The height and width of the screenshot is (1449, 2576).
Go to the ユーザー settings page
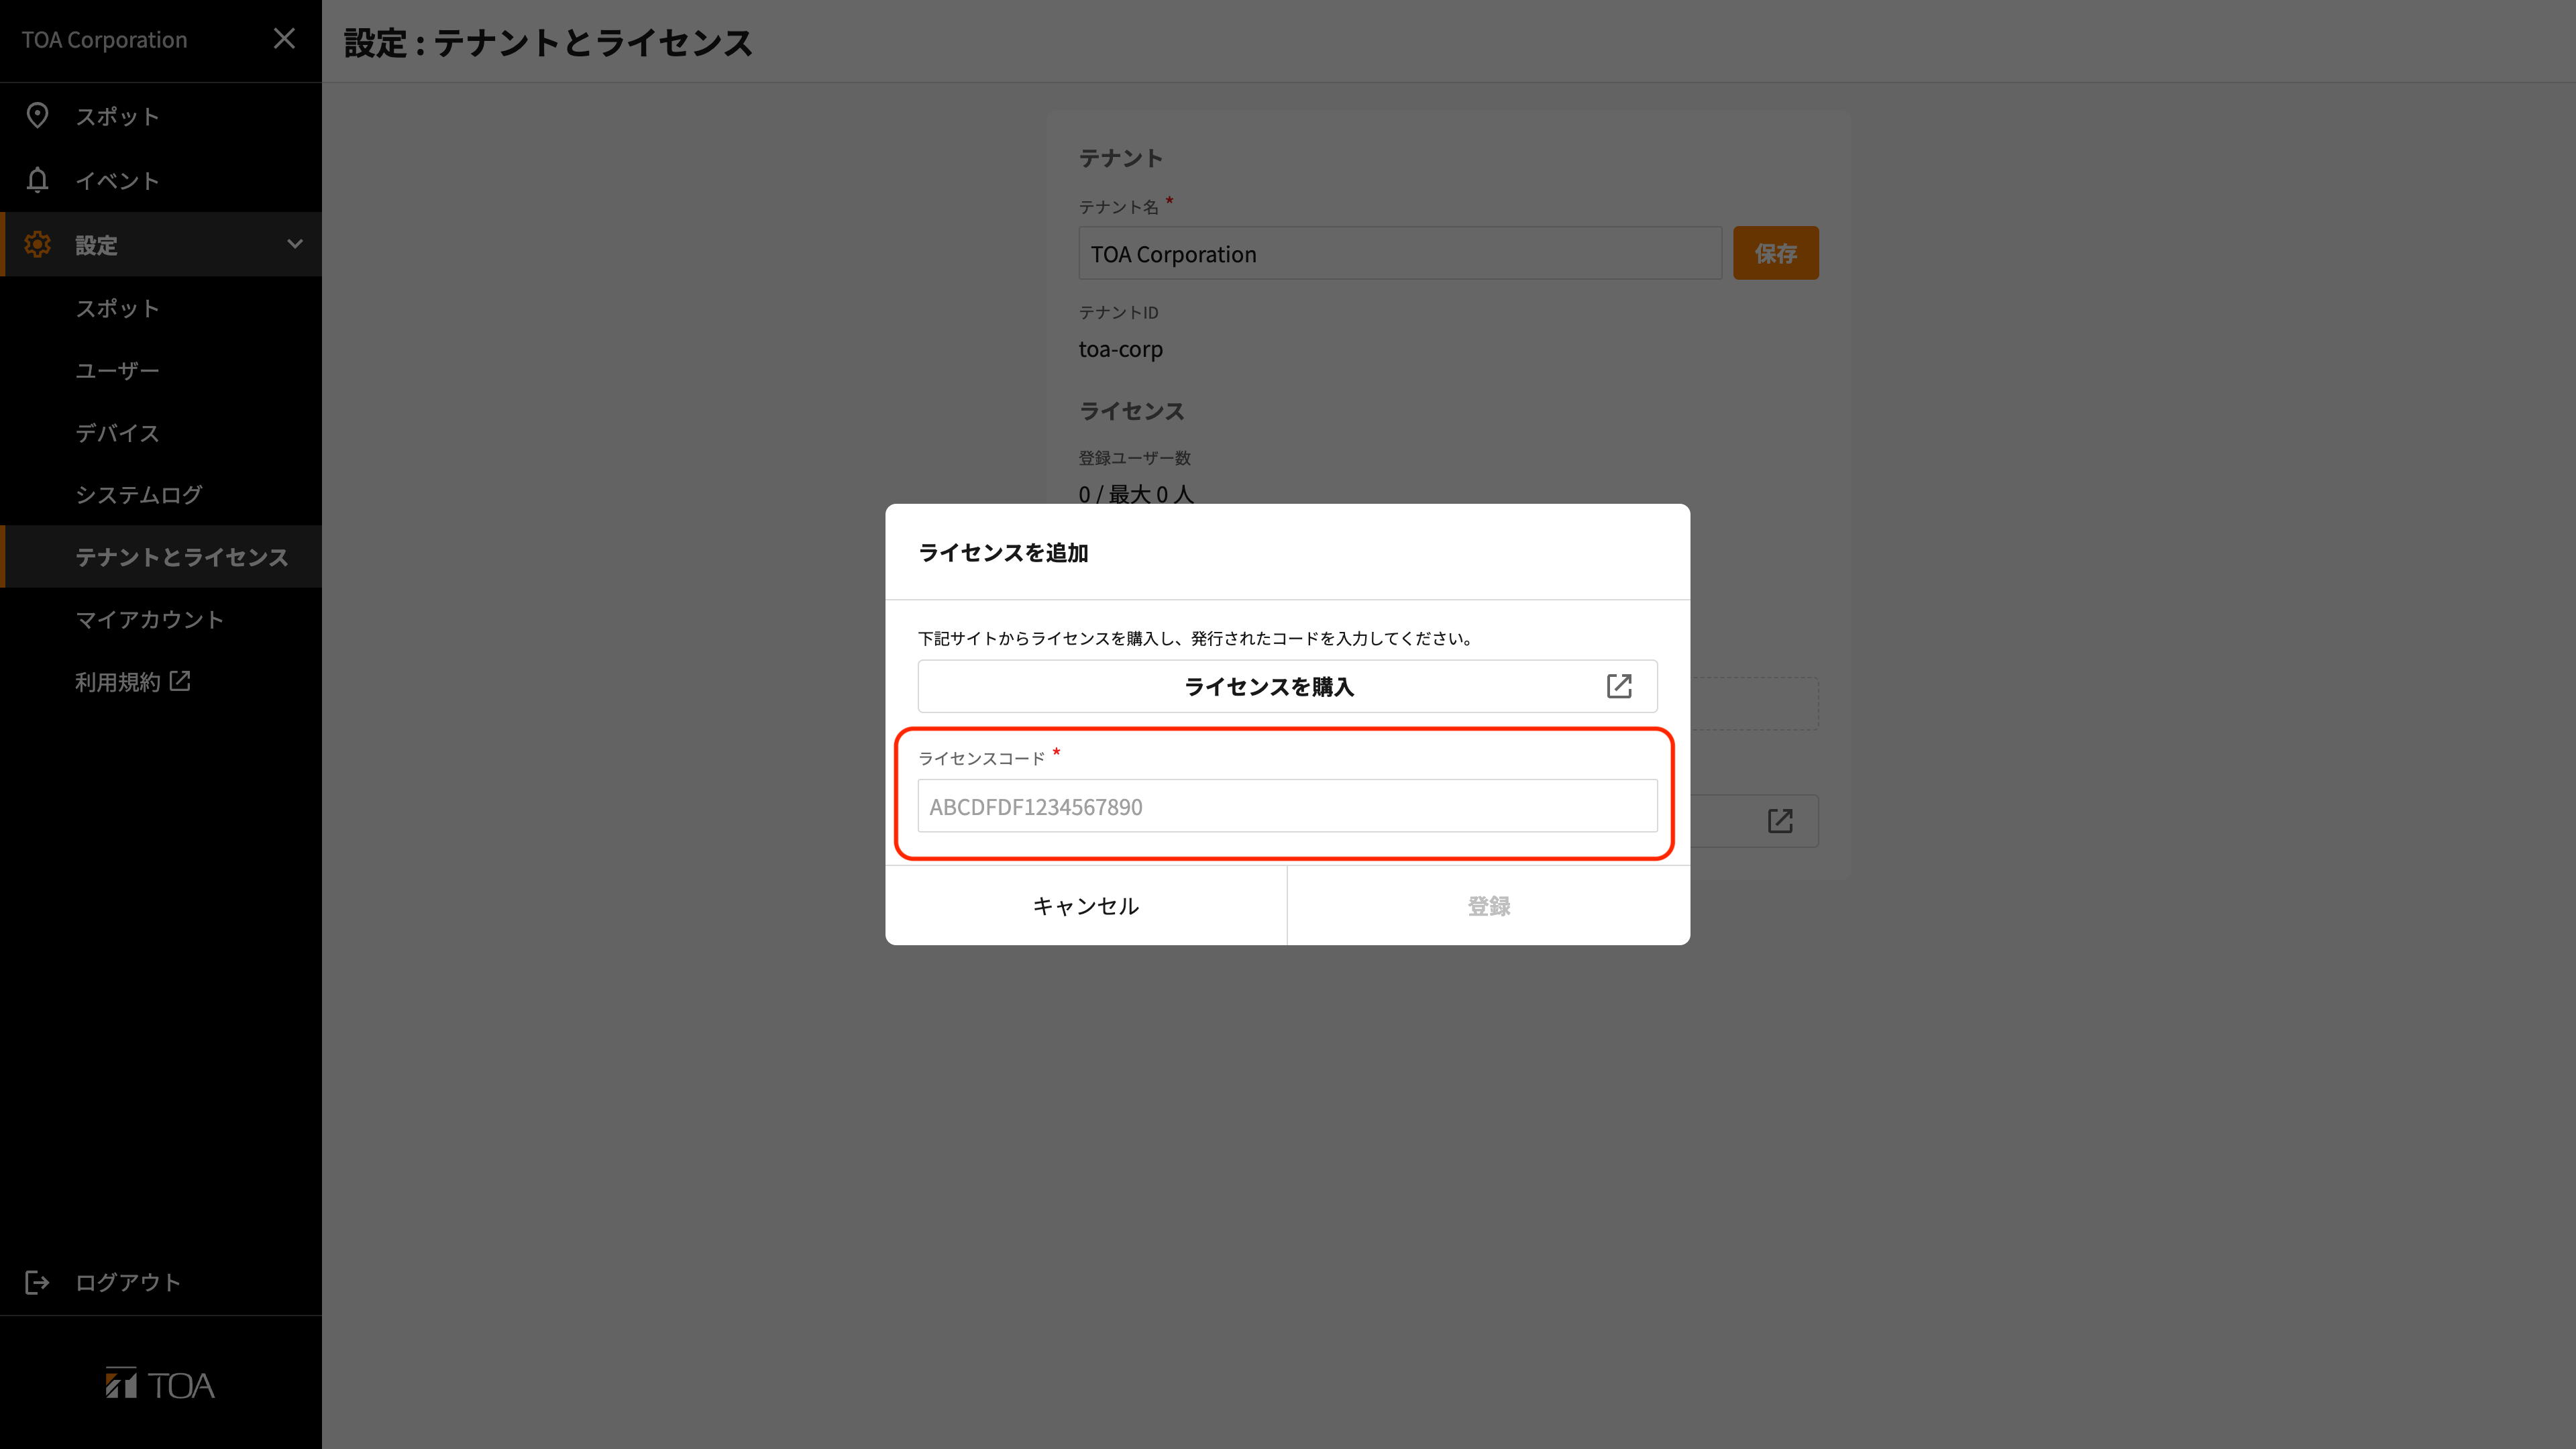(x=161, y=370)
